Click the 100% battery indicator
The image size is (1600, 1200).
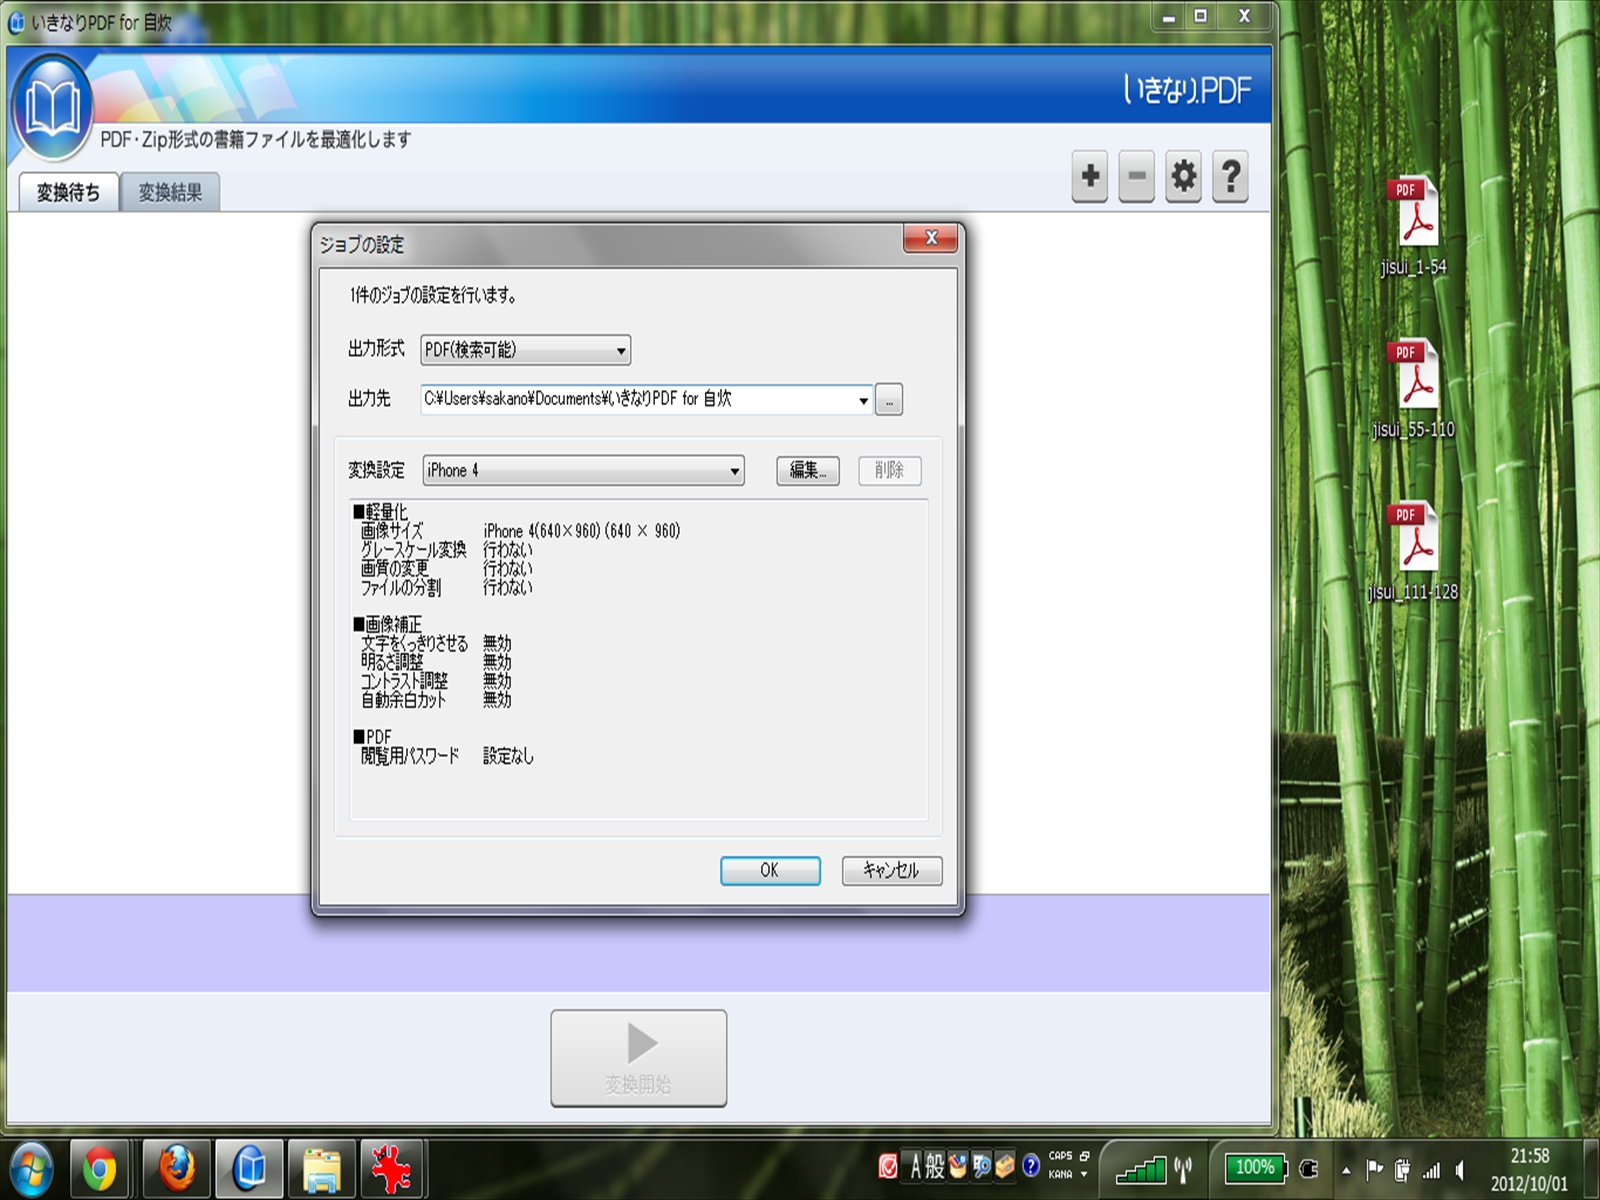tap(1255, 1167)
